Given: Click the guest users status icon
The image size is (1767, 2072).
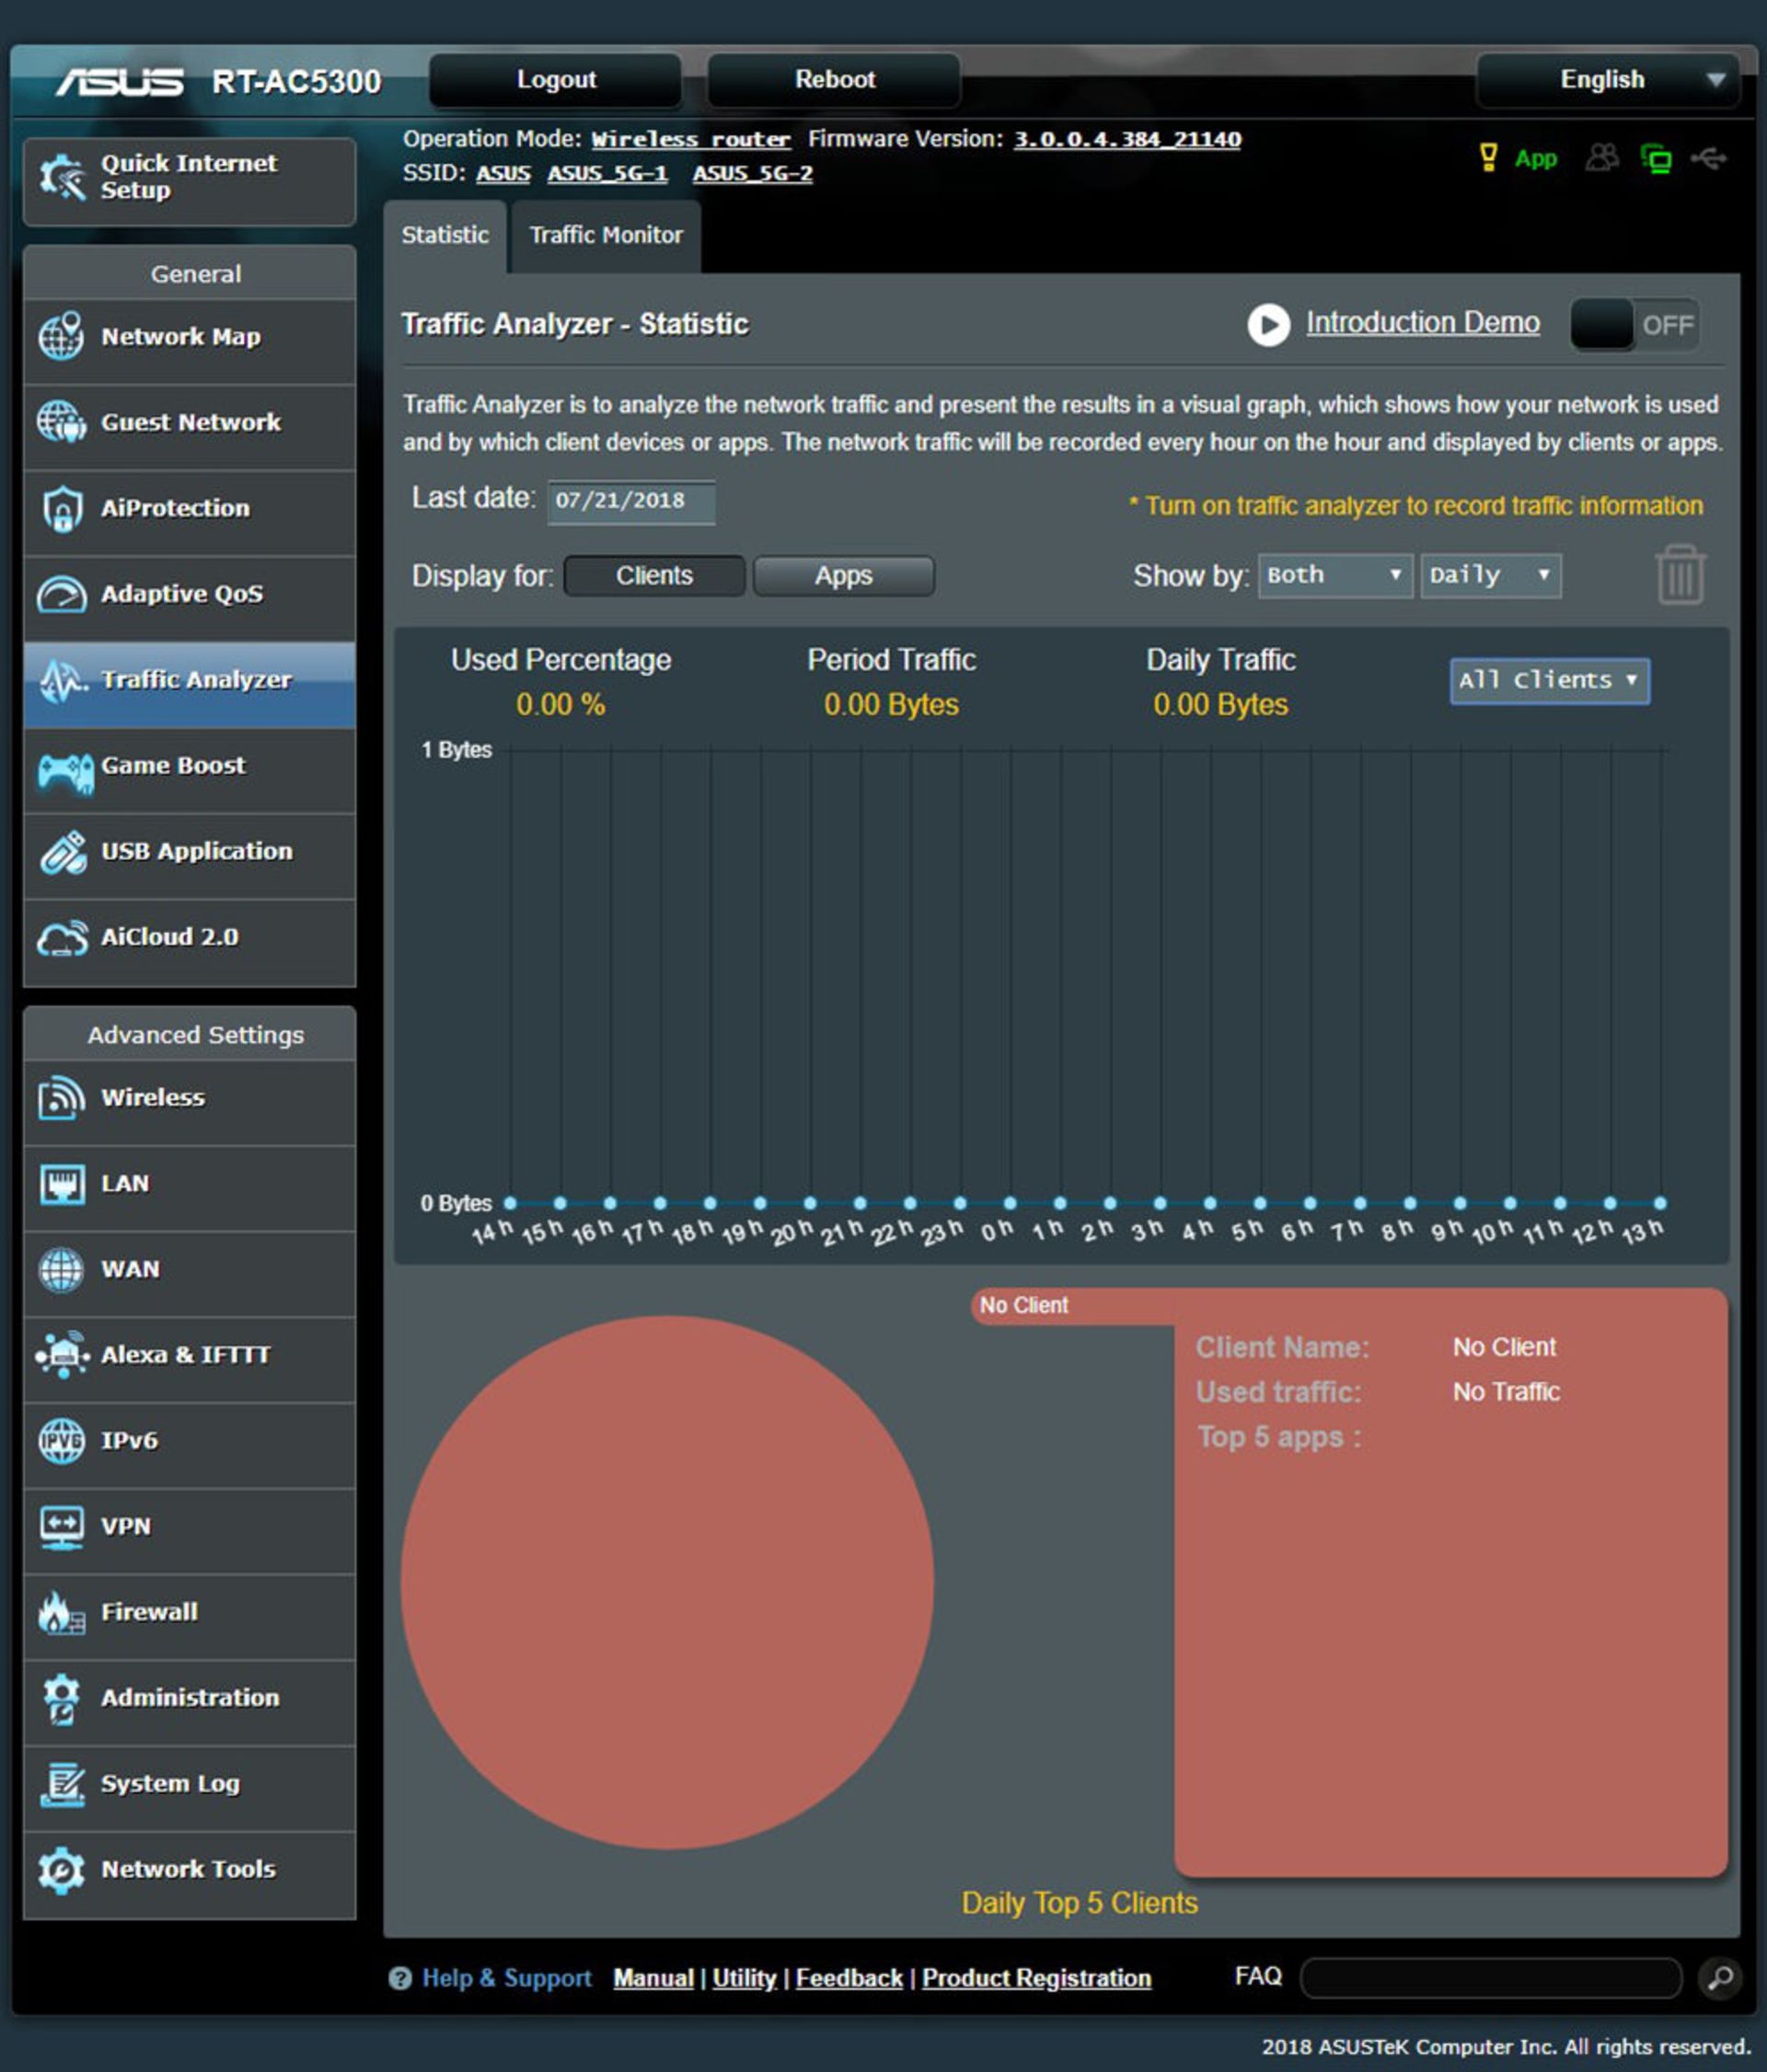Looking at the screenshot, I should pos(1602,158).
